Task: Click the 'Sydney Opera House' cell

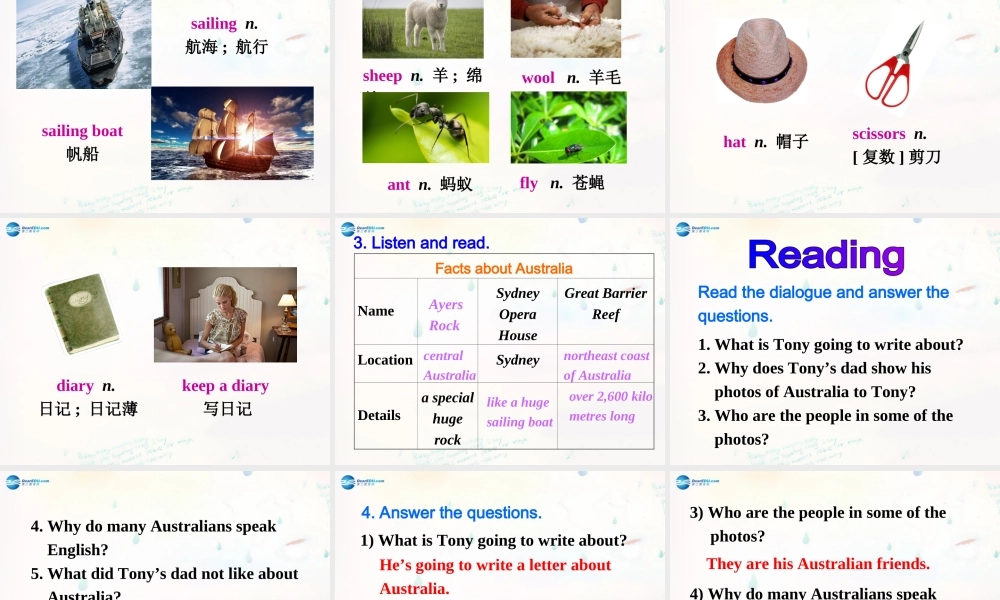Action: pos(518,312)
